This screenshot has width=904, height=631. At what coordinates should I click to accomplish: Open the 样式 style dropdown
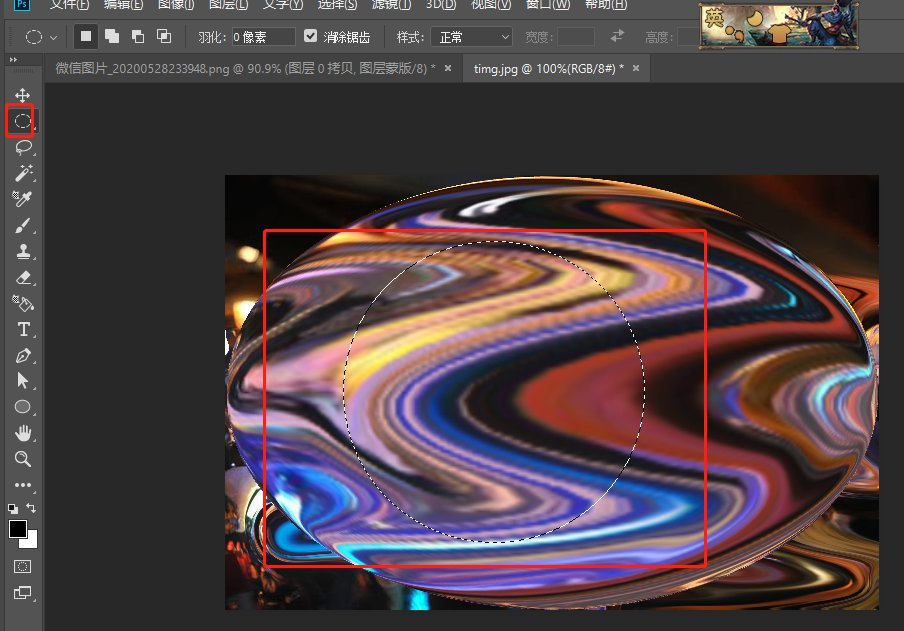pos(472,36)
